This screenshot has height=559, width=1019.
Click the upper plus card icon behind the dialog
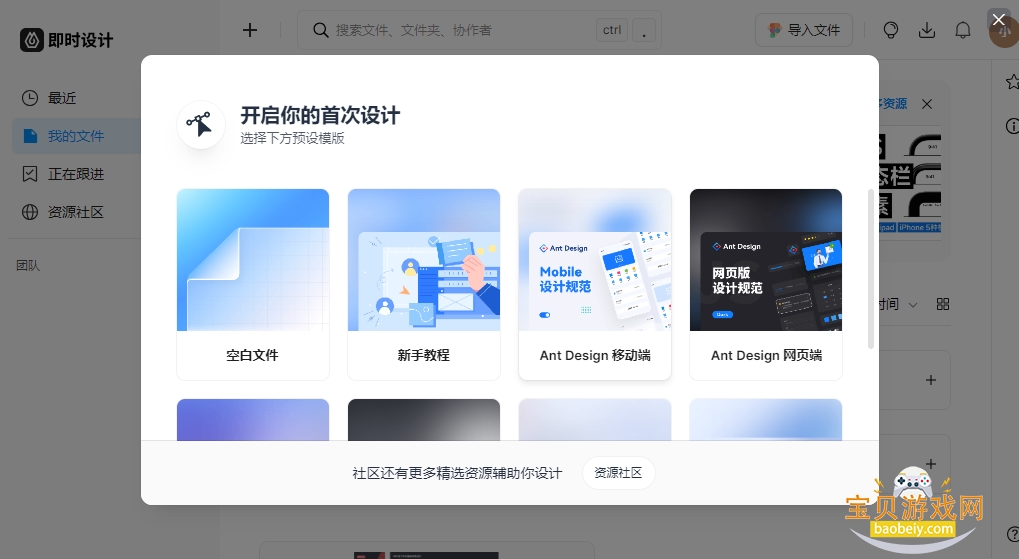931,380
